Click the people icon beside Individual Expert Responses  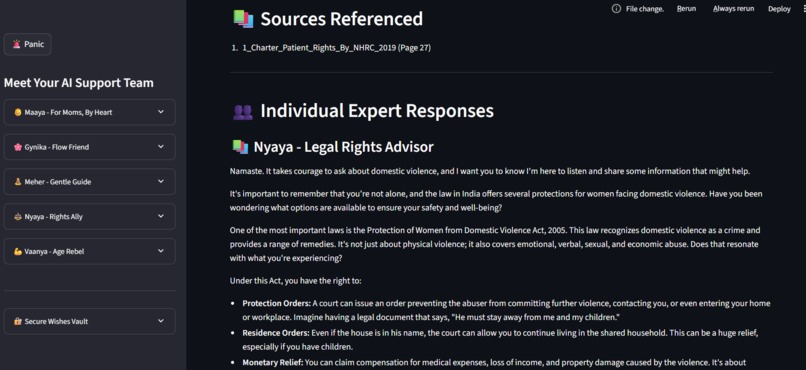[243, 111]
